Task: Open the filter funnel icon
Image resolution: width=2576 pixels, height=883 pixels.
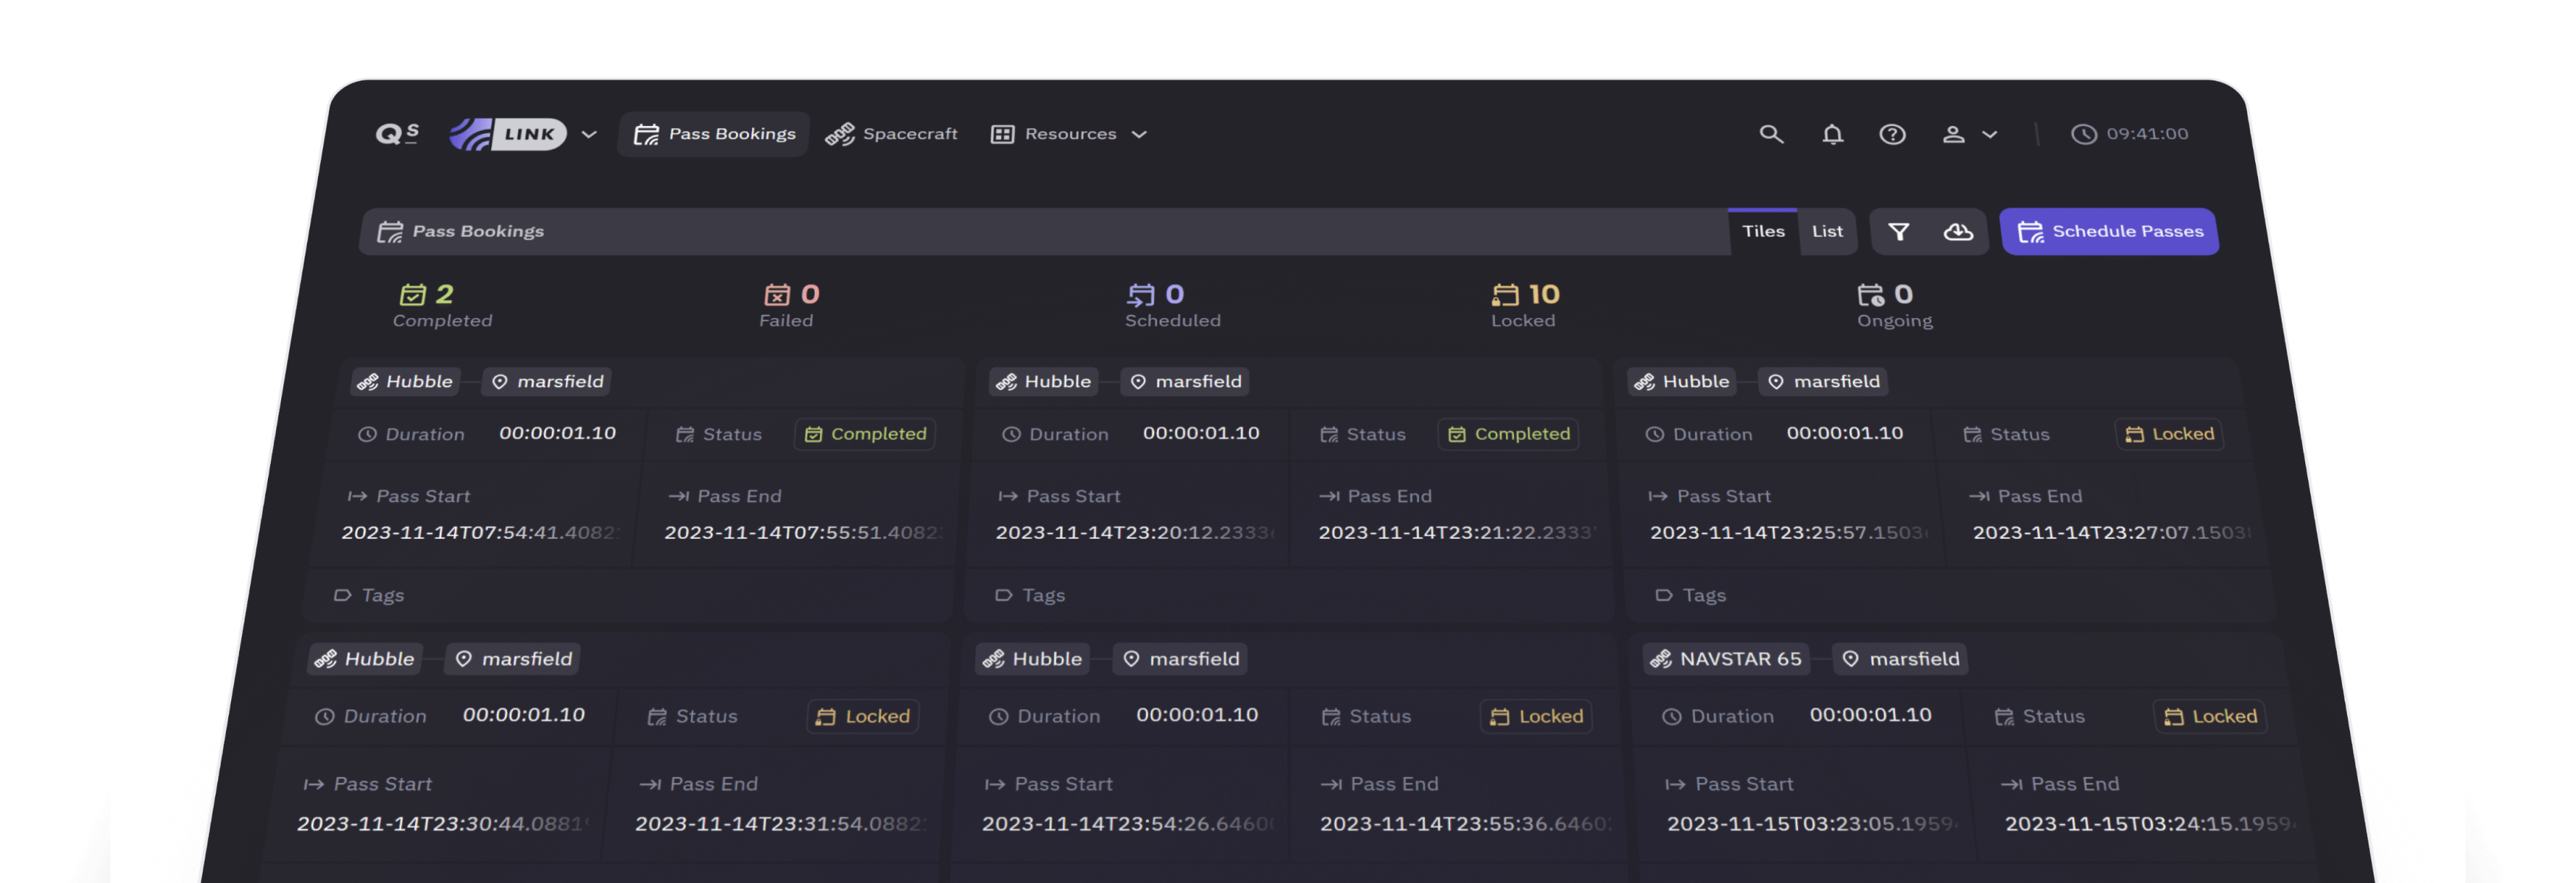Action: pyautogui.click(x=1899, y=232)
